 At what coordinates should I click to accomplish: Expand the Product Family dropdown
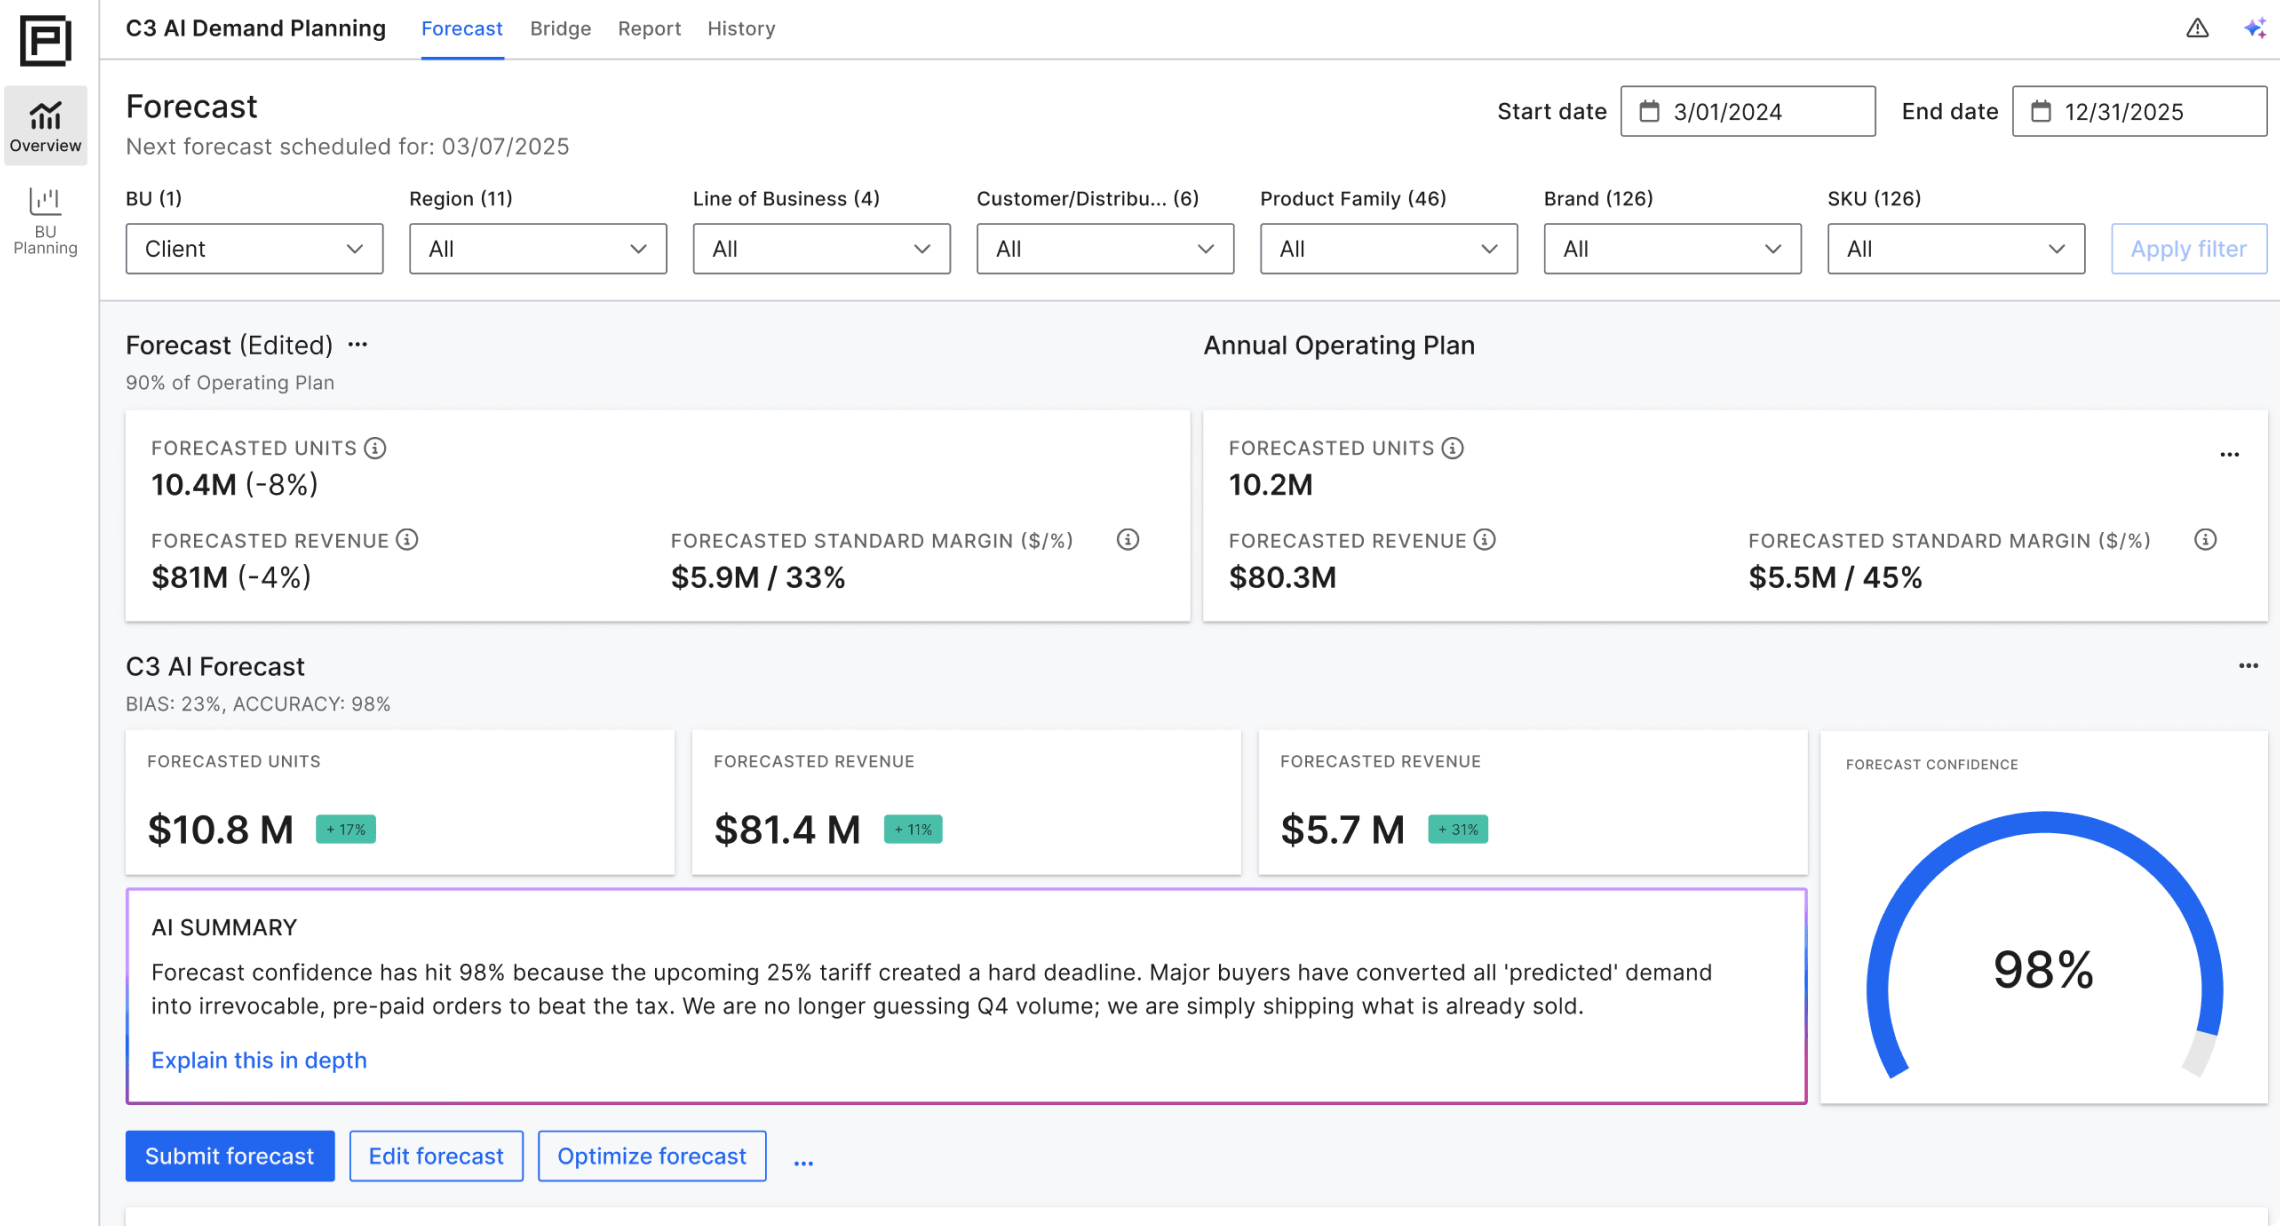[x=1389, y=249]
